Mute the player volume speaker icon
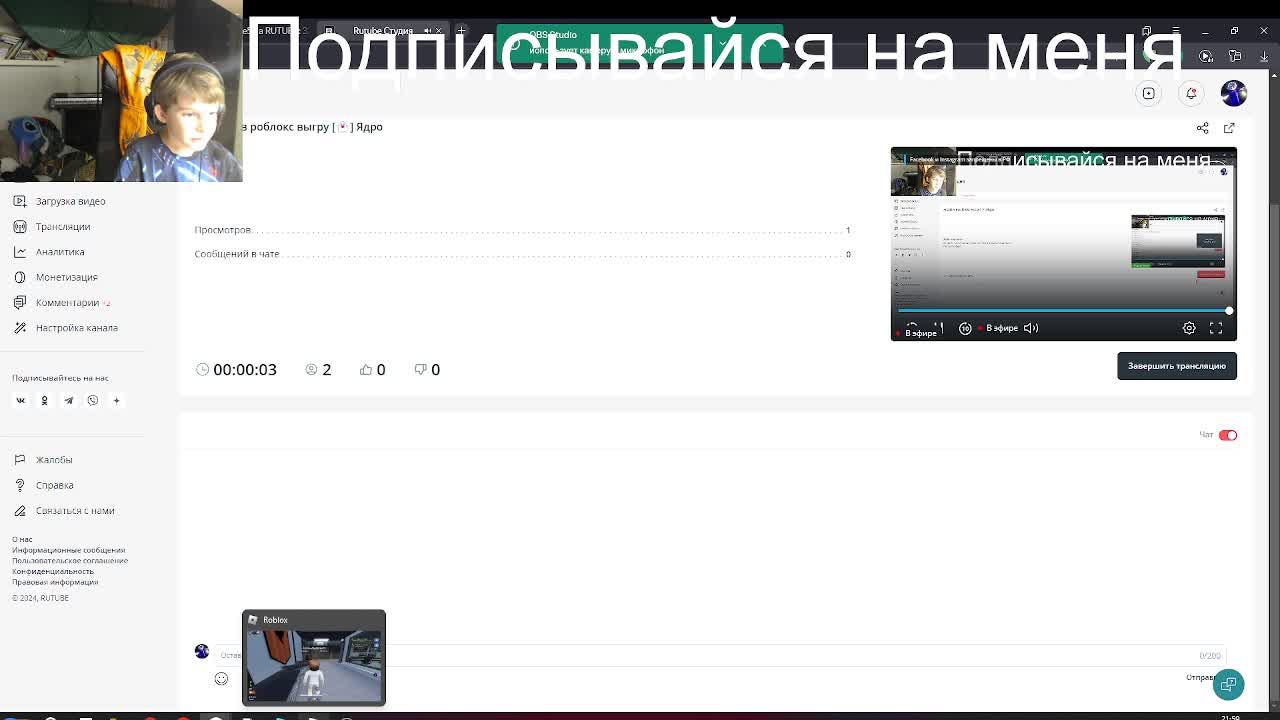 pyautogui.click(x=1031, y=328)
